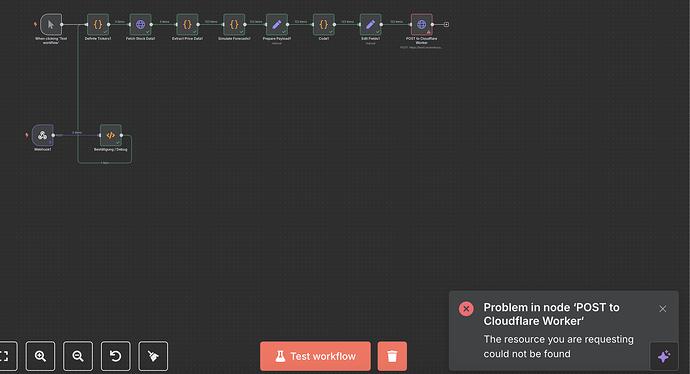Select the Code1 node
This screenshot has height=374, width=690.
pyautogui.click(x=323, y=25)
